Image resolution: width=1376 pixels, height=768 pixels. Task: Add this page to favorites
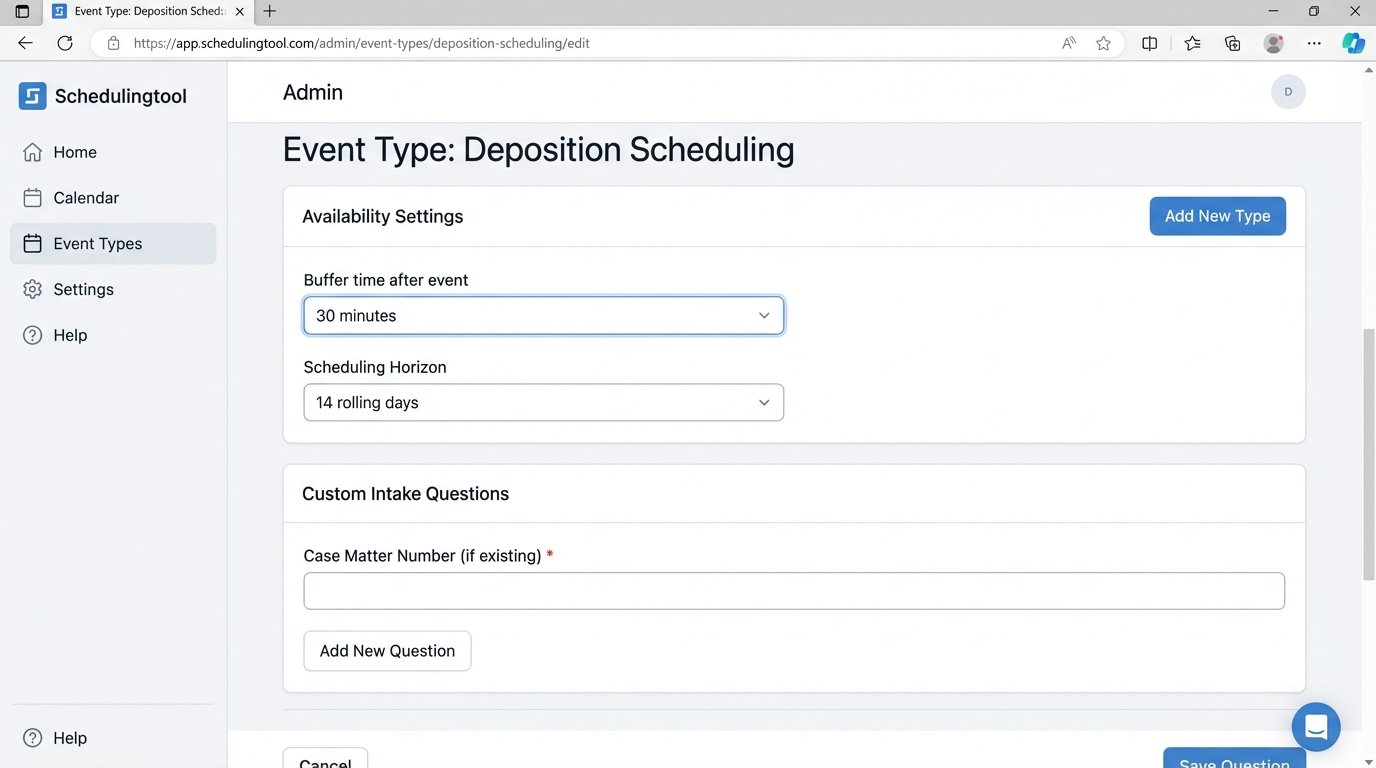[1103, 43]
